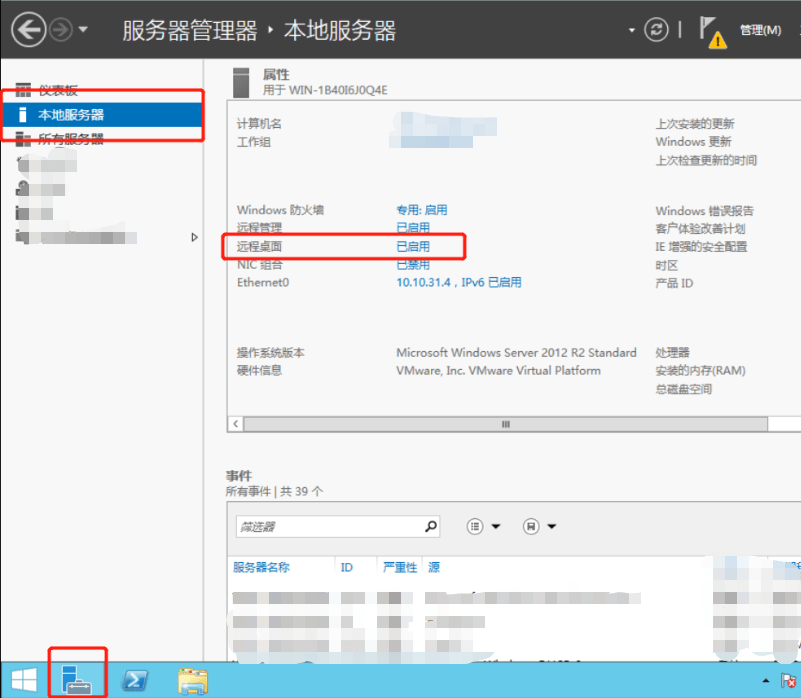Click the 客户体验改善计划 label
Screen dimensions: 801x698
pyautogui.click(x=700, y=228)
